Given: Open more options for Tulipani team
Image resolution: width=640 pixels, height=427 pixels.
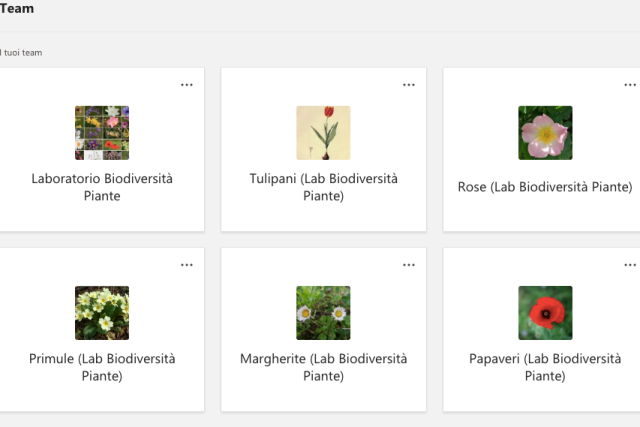Looking at the screenshot, I should point(409,85).
